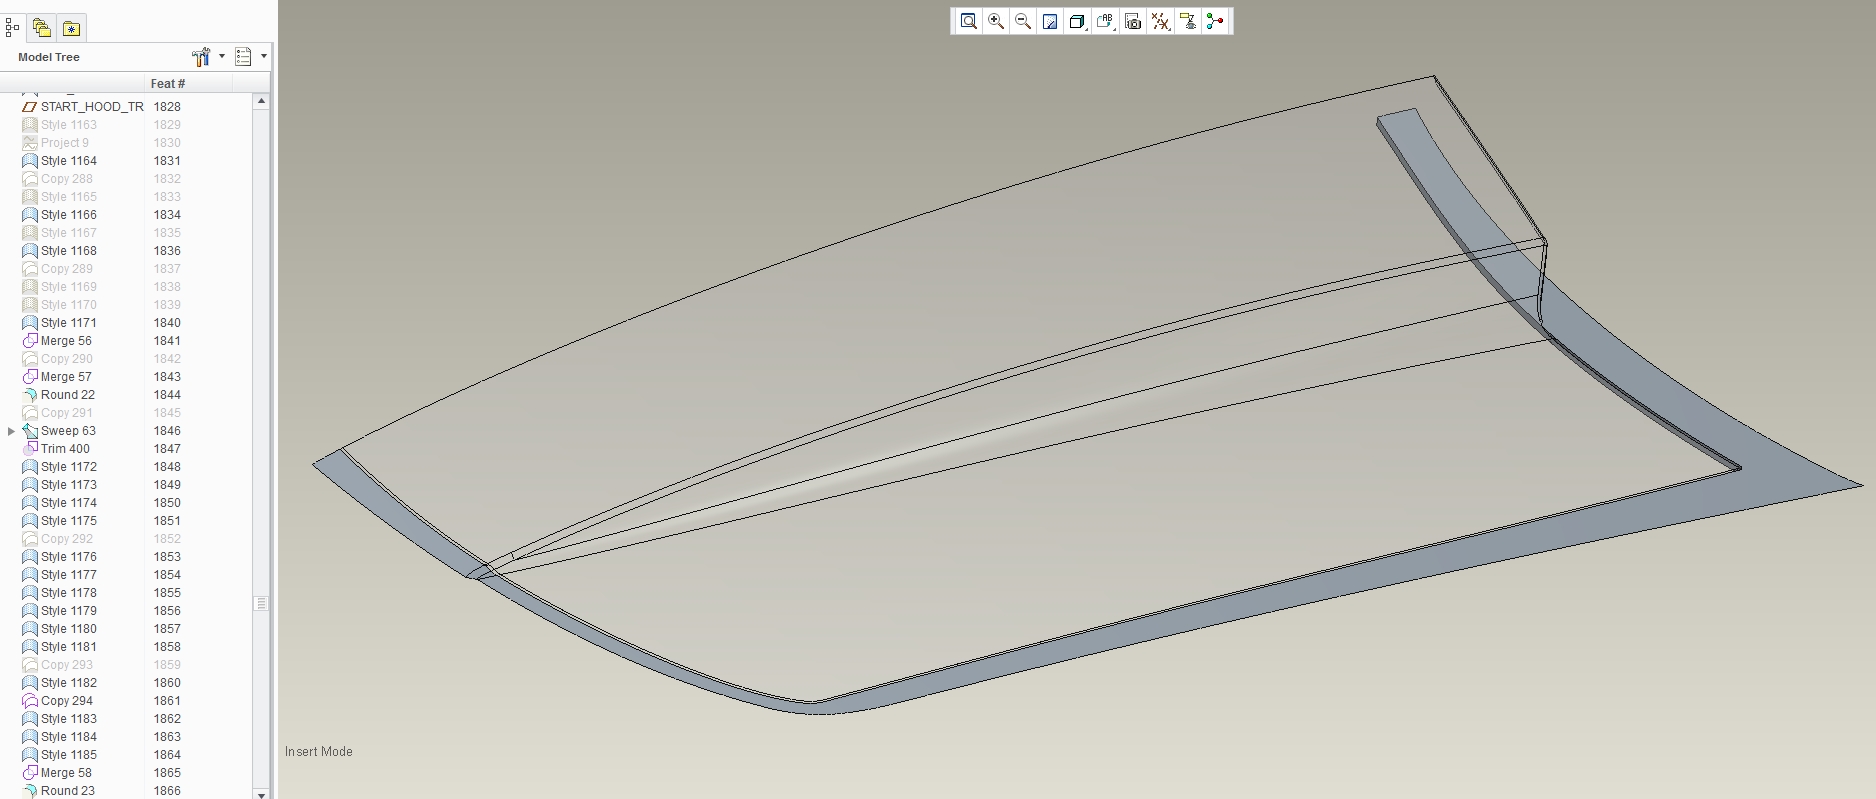Click feature number 1828

click(167, 107)
